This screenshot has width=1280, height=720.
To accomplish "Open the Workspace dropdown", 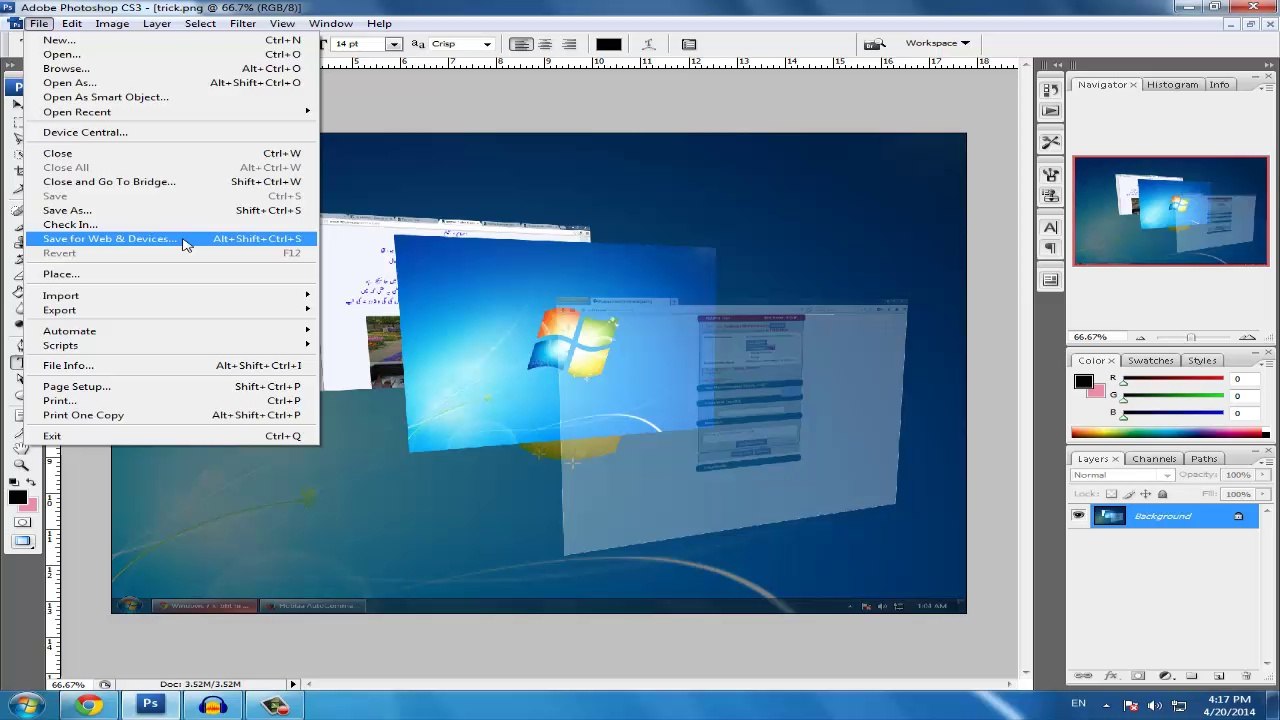I will (x=937, y=43).
